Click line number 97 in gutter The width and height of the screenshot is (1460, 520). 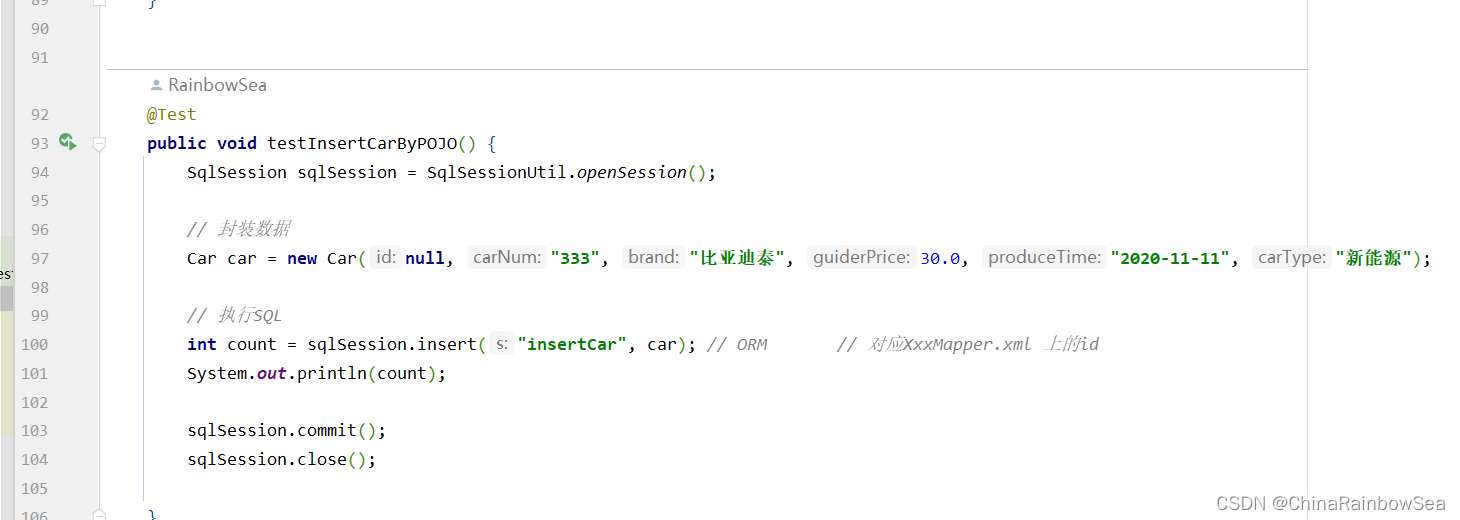pos(39,258)
